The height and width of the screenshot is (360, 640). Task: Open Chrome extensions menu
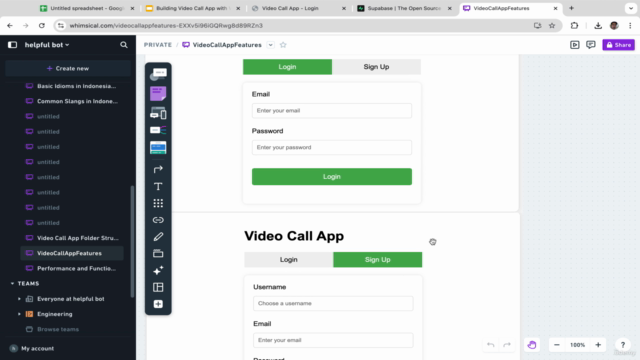pos(574,26)
